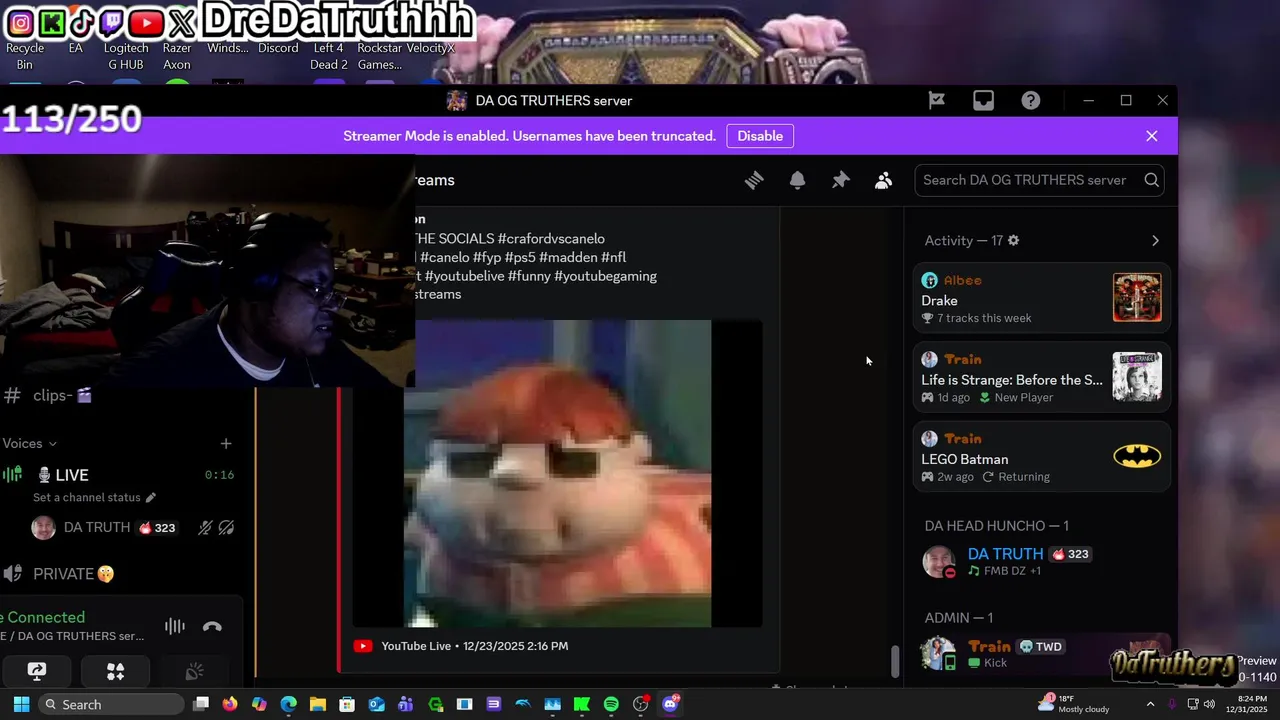
Task: Show pinned messages pin icon
Action: 840,180
